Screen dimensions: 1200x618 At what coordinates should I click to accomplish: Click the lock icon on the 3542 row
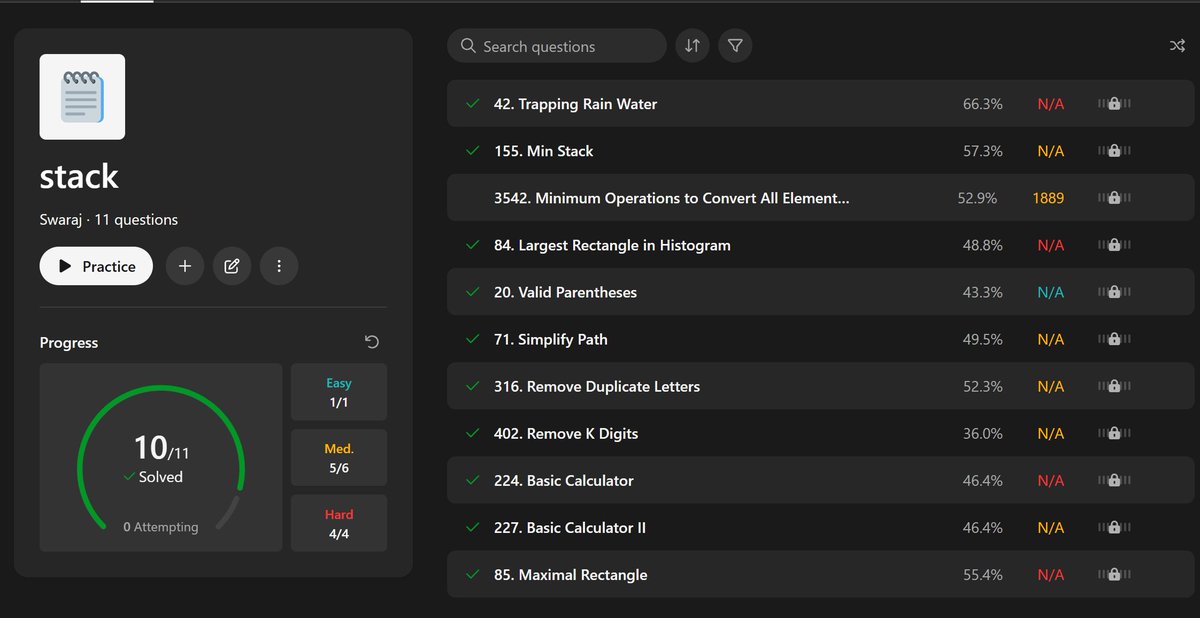1114,197
